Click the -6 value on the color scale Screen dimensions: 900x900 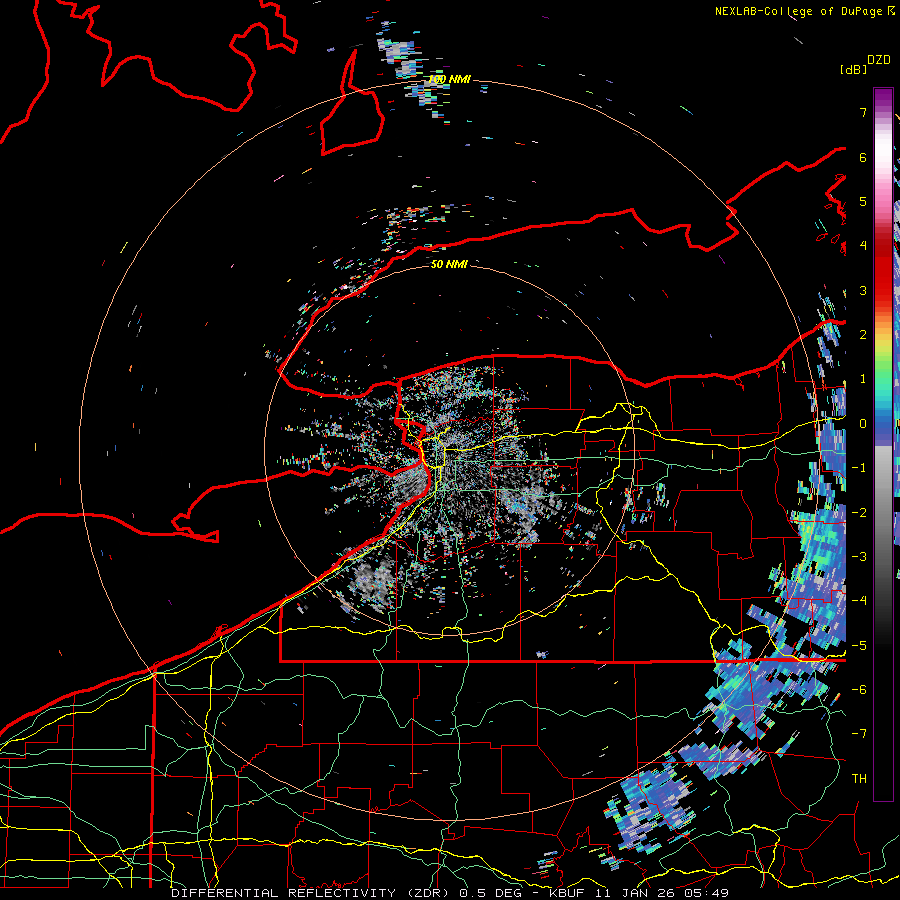point(859,689)
